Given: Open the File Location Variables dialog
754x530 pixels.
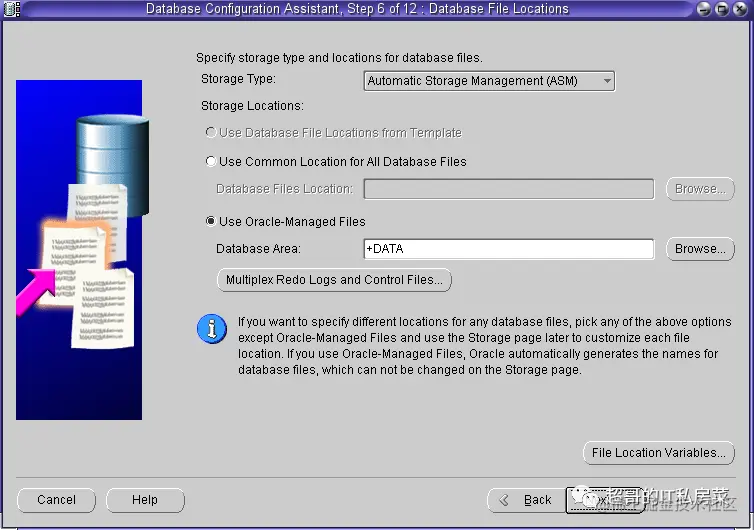Looking at the screenshot, I should point(659,453).
